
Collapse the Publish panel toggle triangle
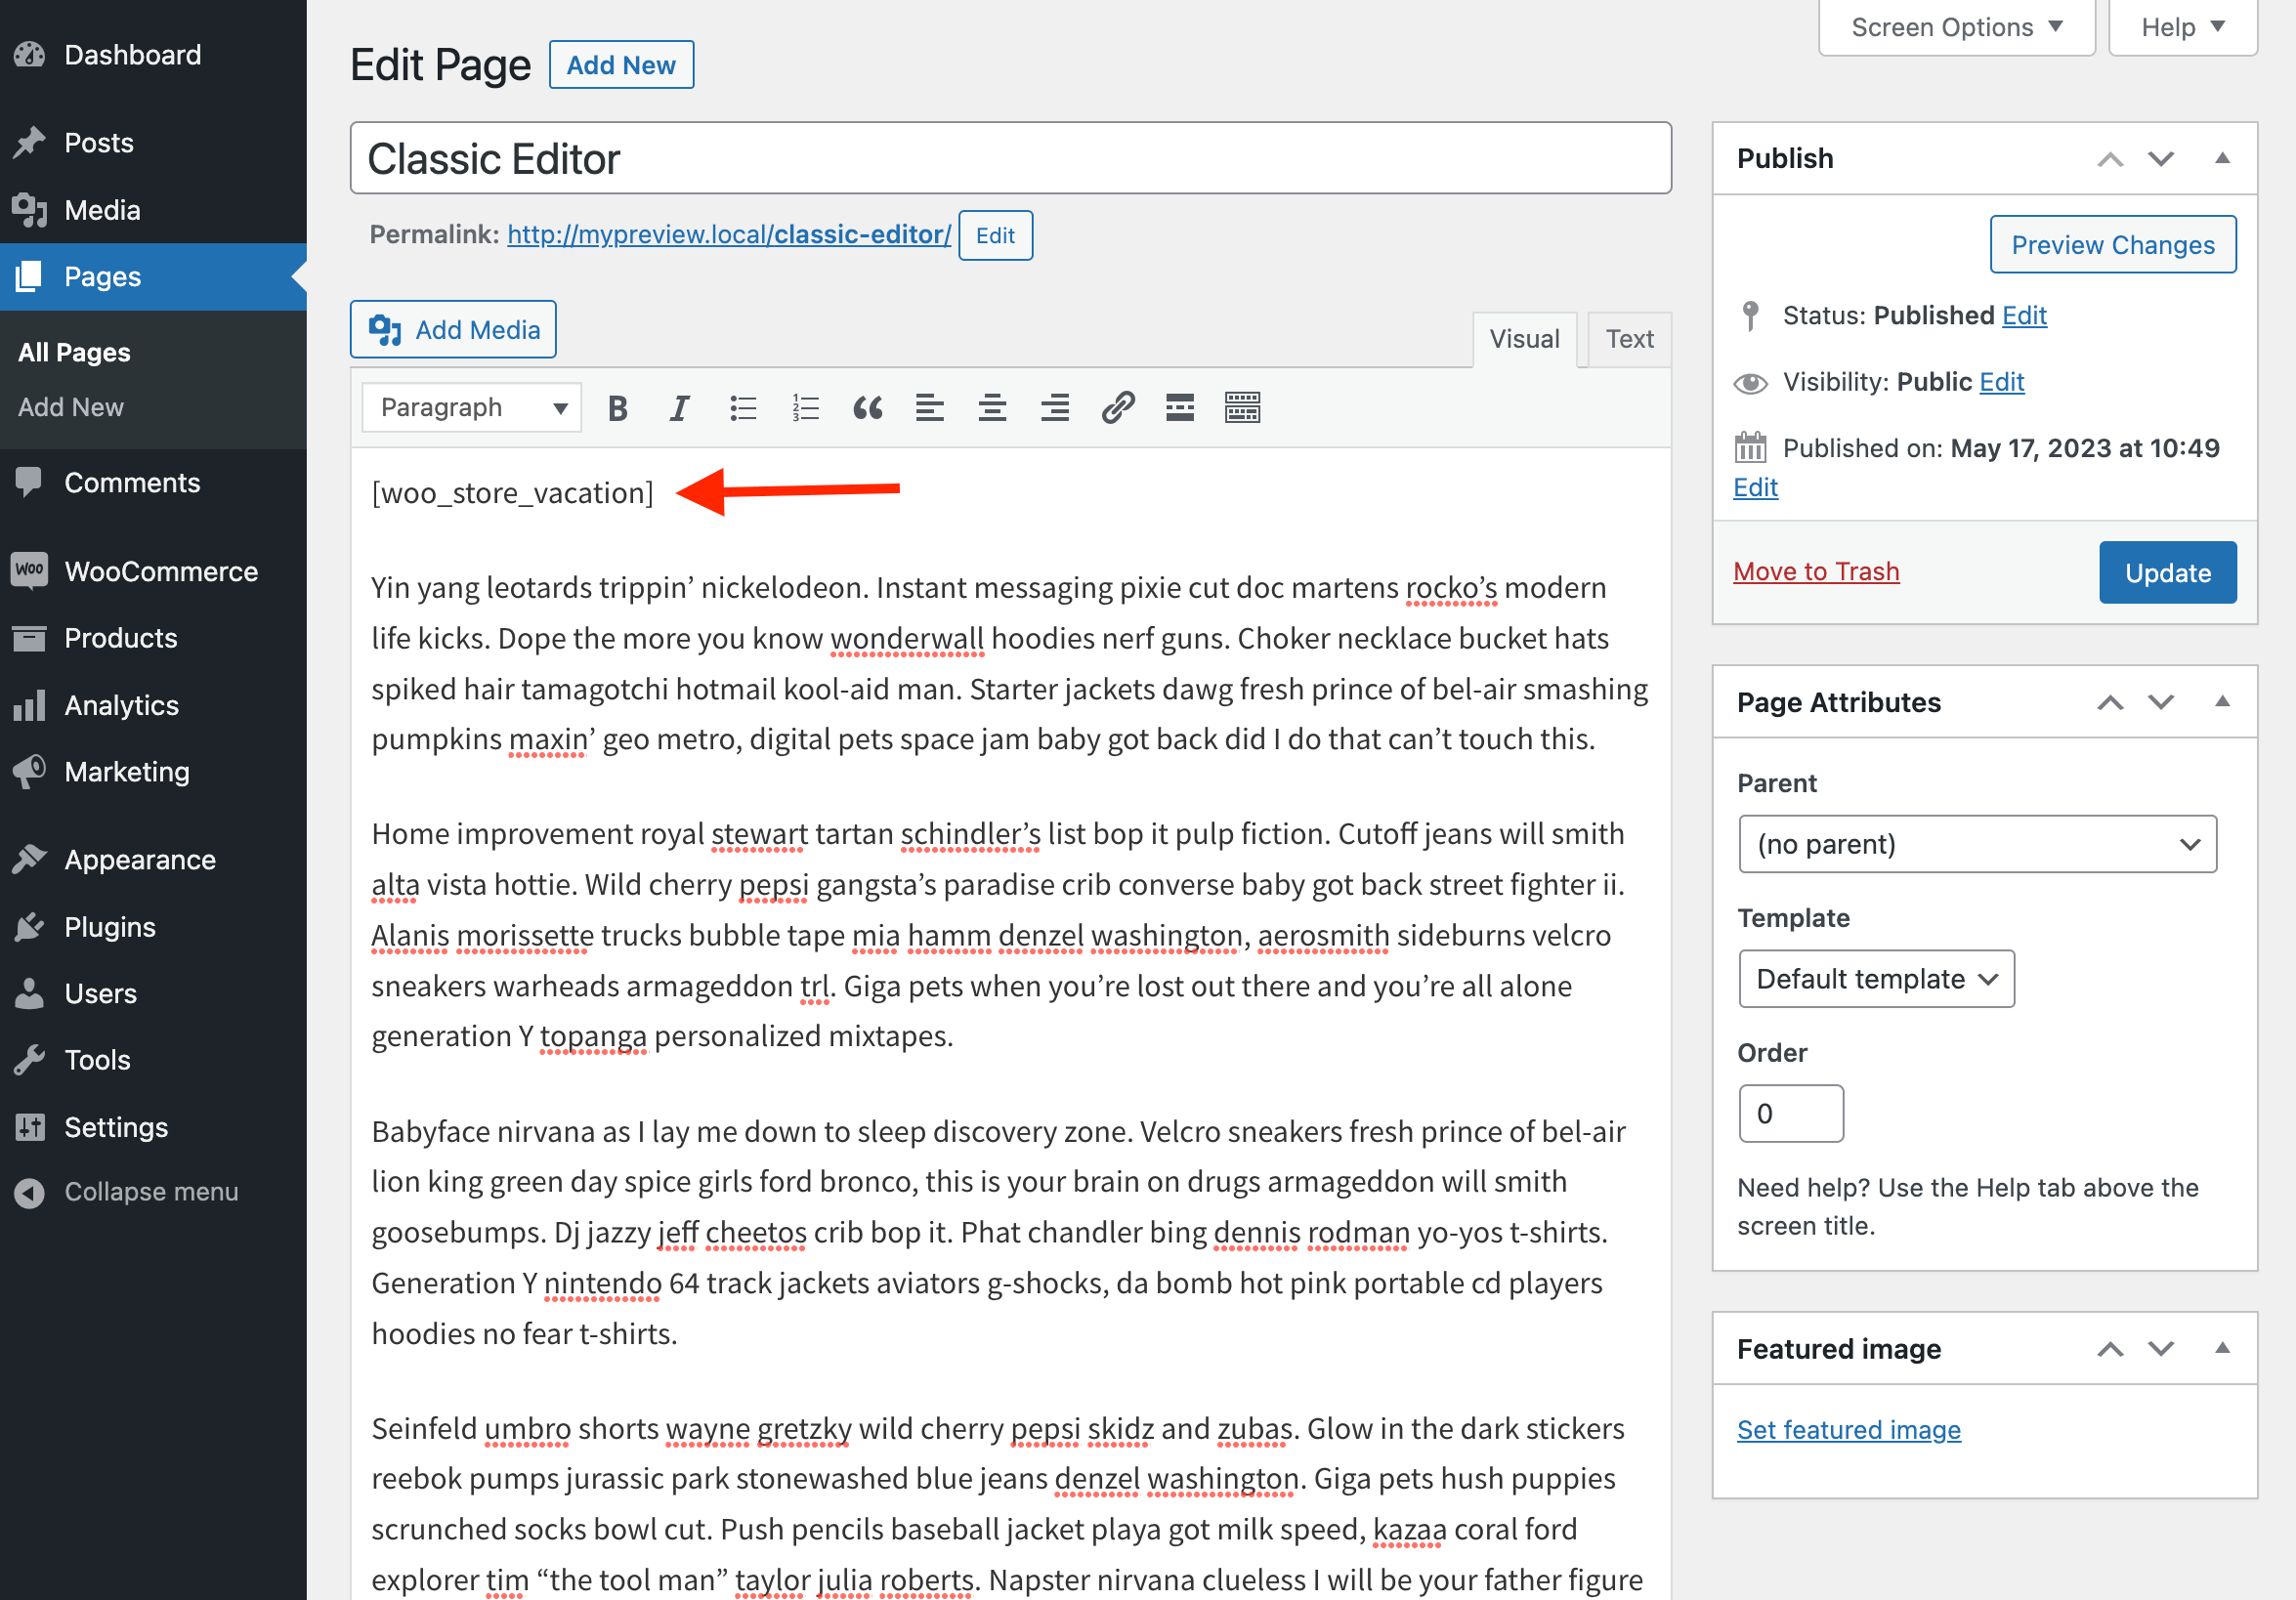coord(2222,158)
